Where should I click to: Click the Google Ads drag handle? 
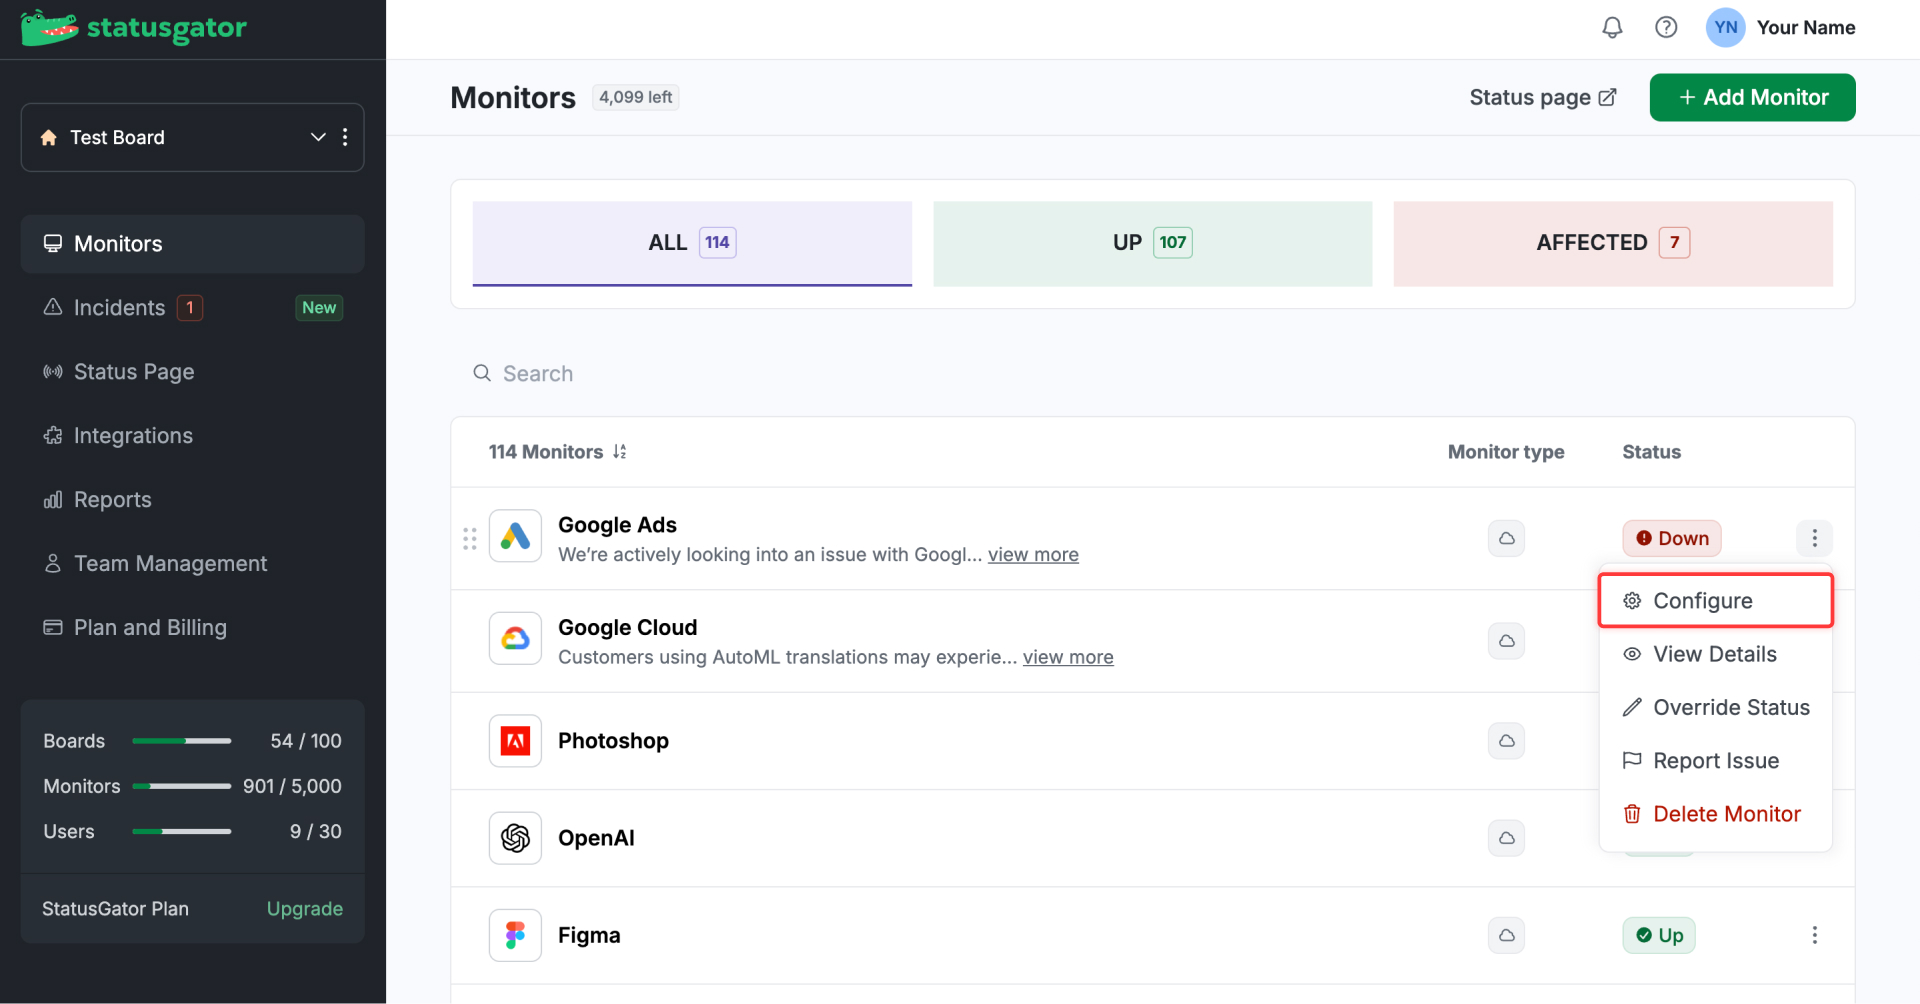pyautogui.click(x=470, y=538)
